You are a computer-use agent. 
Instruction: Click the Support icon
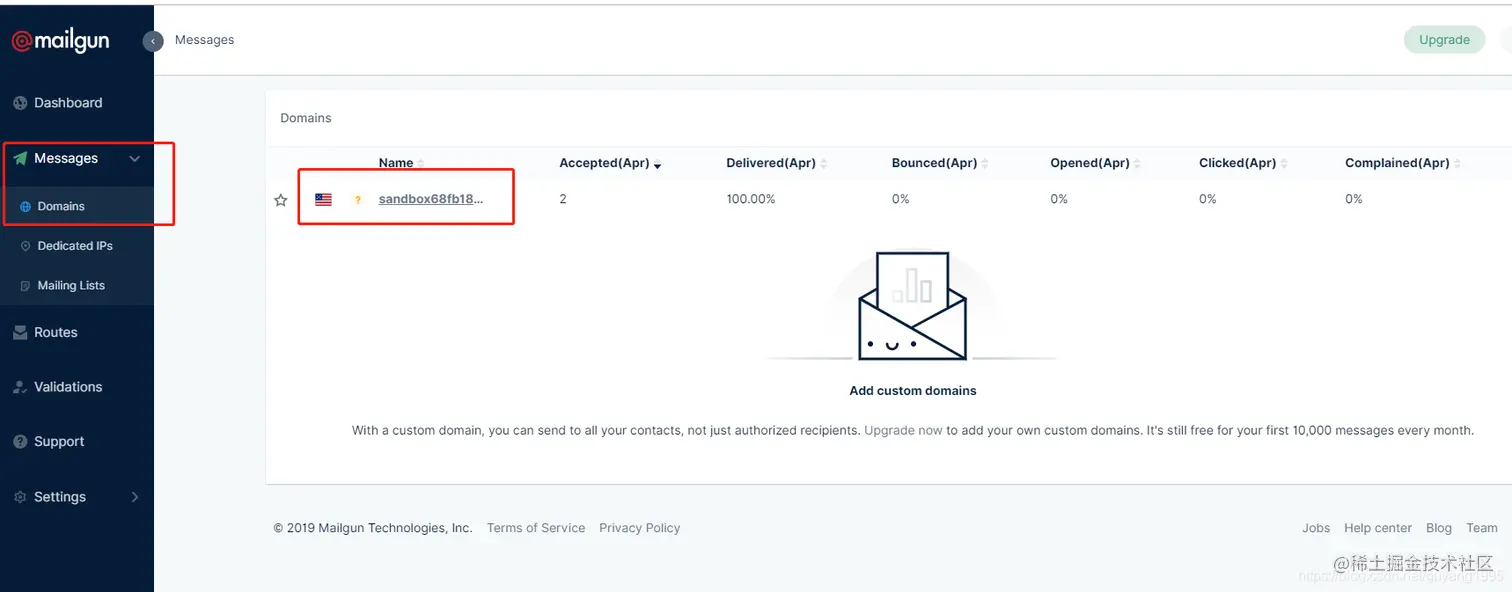click(20, 441)
